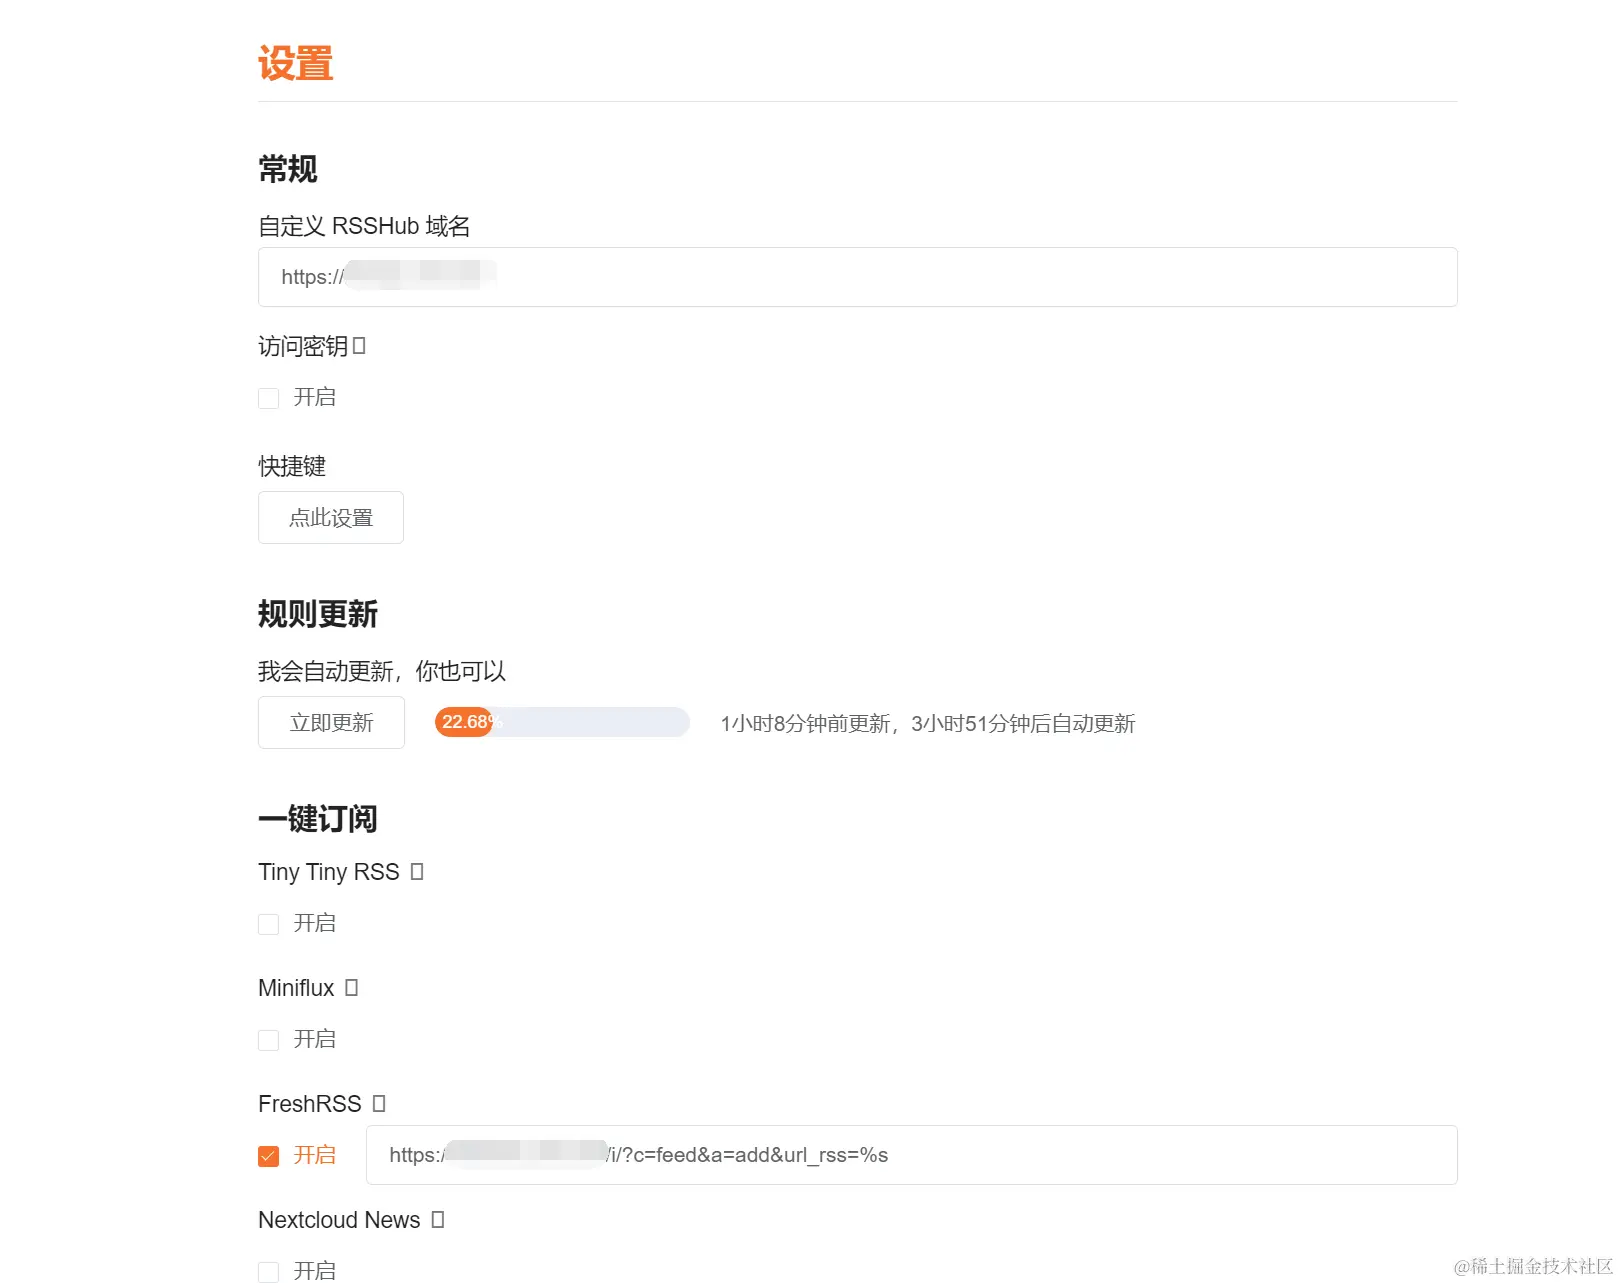The image size is (1620, 1283).
Task: Select the 我会自动更新，你也可以 text
Action: (382, 671)
